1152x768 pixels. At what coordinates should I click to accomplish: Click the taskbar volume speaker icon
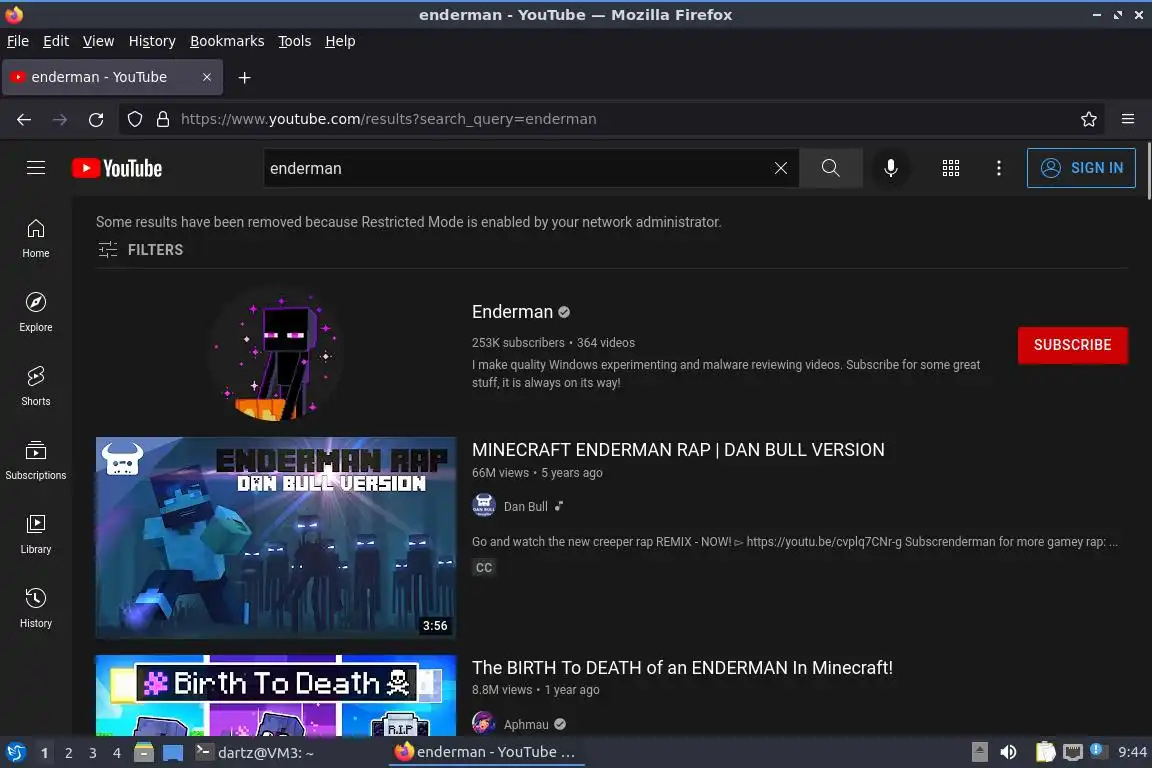1009,753
